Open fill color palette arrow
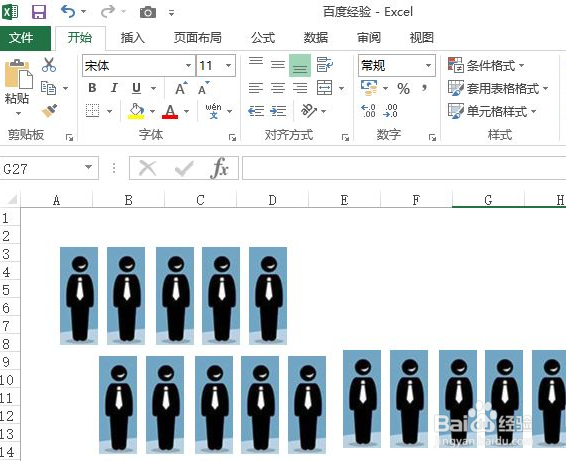The image size is (566, 461). click(x=152, y=111)
